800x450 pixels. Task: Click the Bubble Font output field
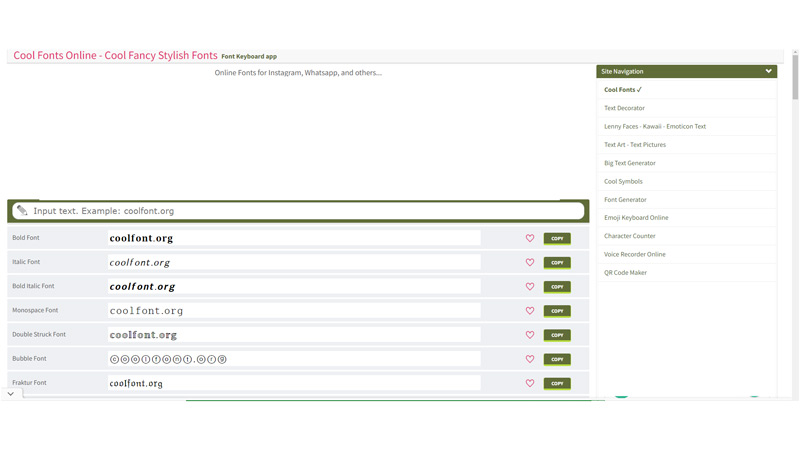pos(294,359)
